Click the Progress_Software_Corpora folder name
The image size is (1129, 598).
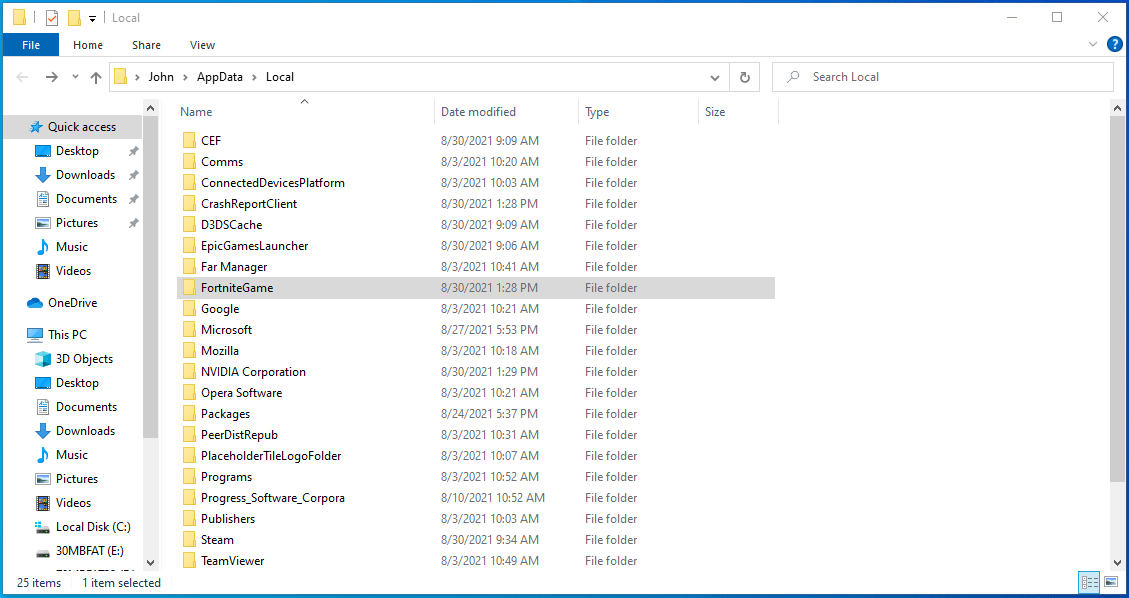(x=273, y=498)
